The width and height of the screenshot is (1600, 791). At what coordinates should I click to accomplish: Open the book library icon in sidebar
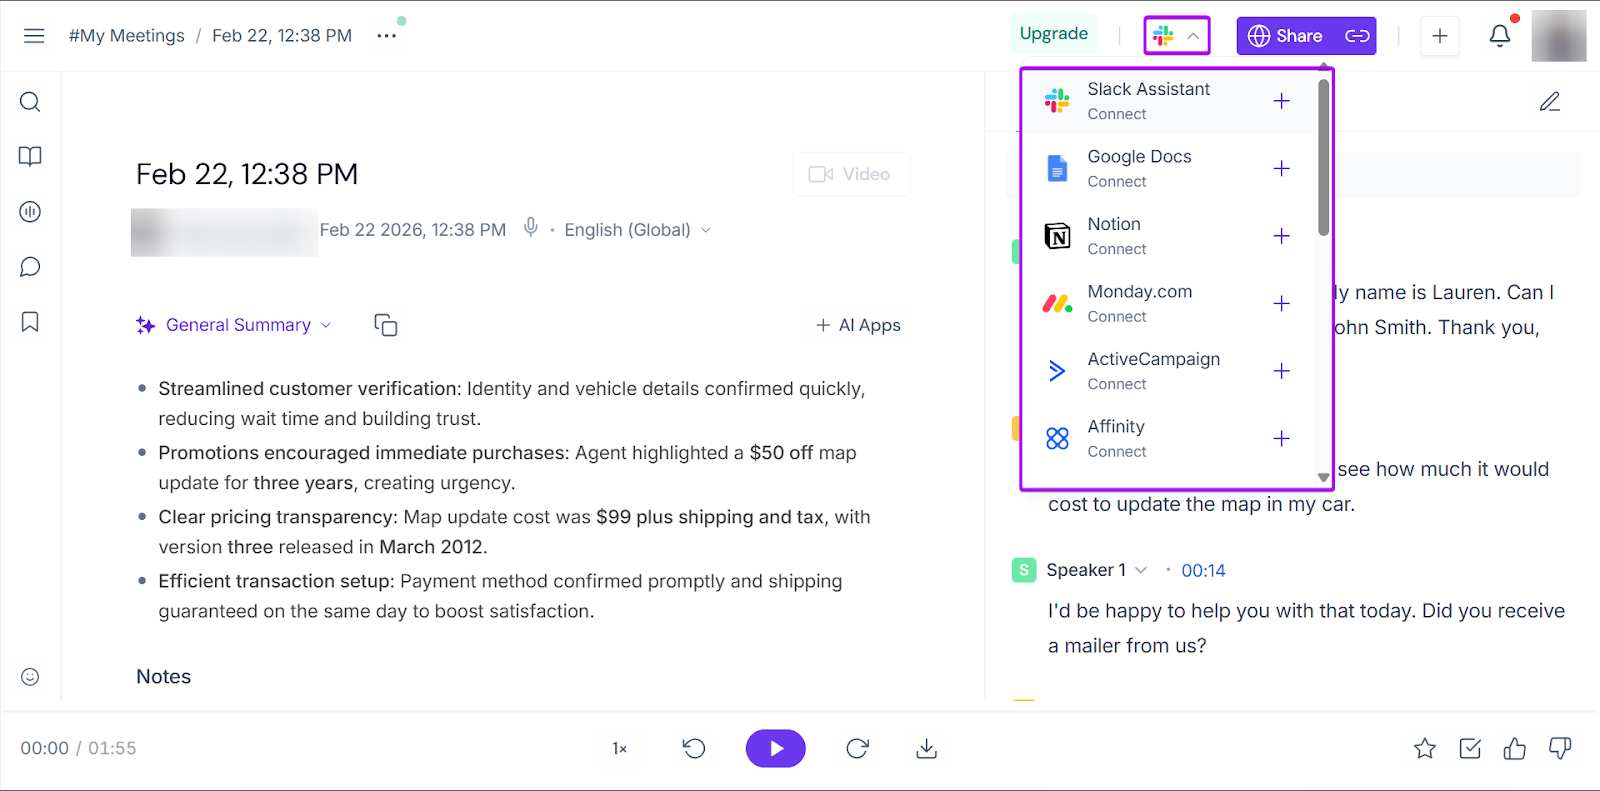[x=30, y=157]
